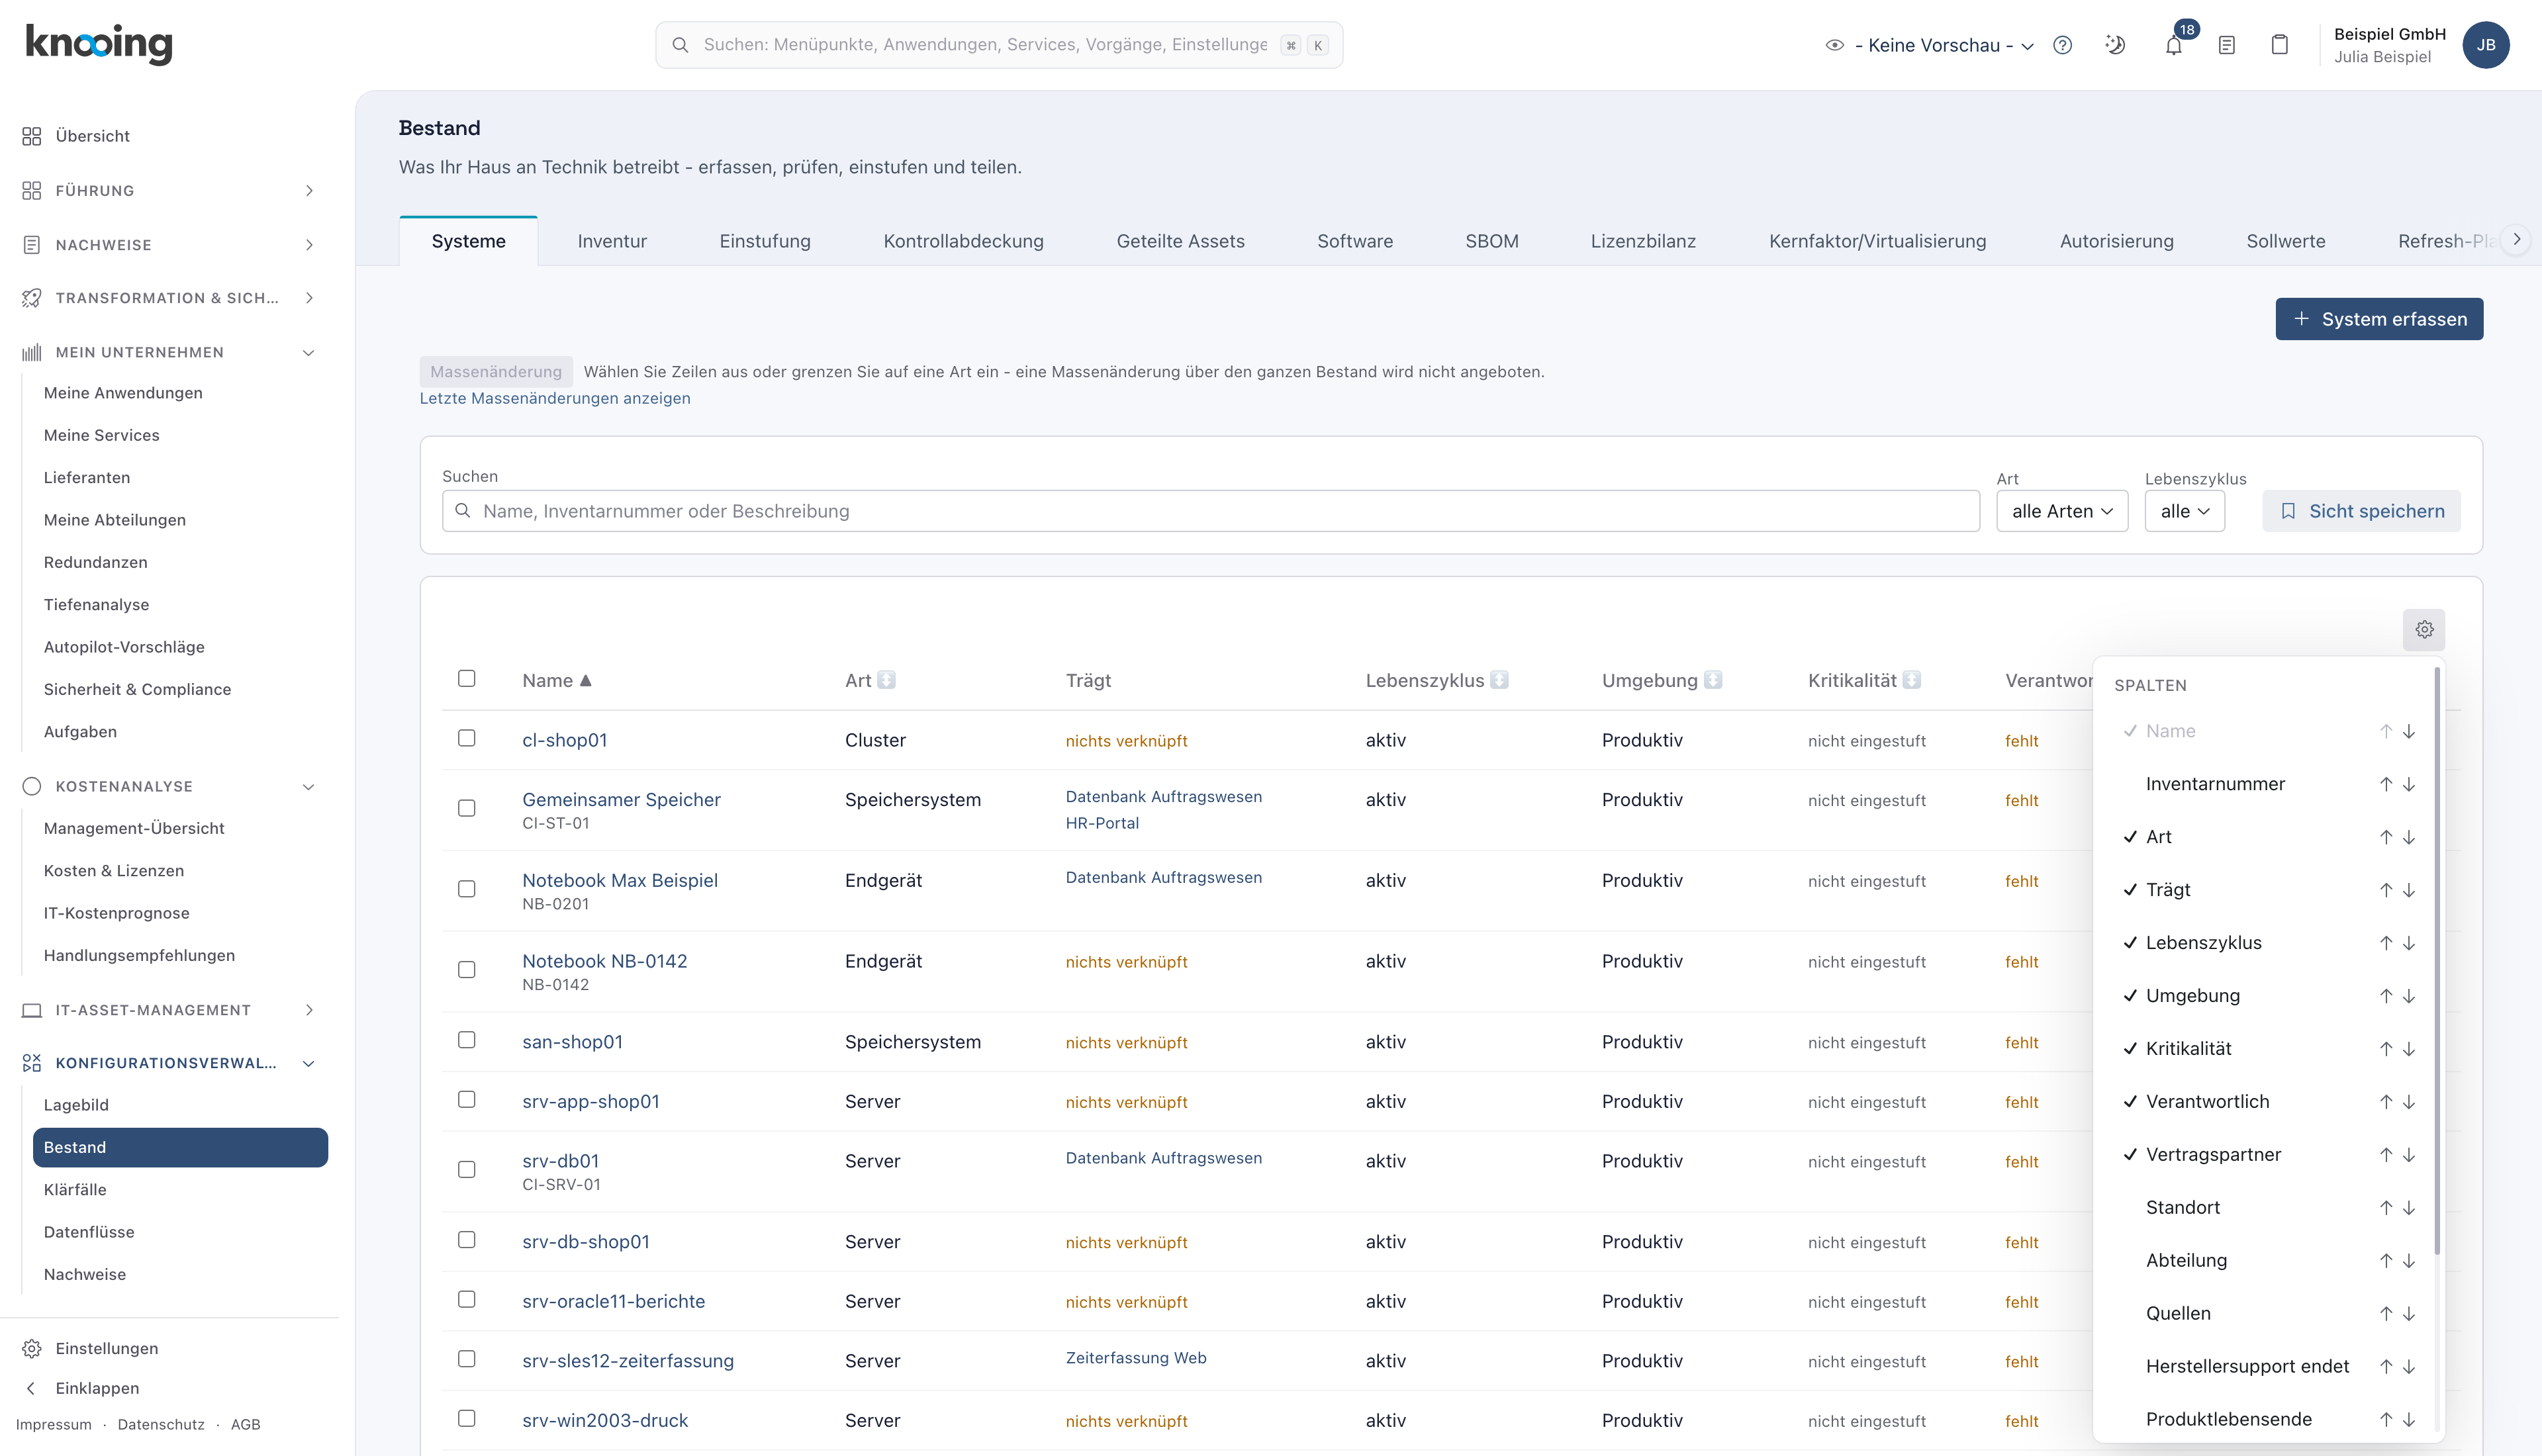Move Quellen column down arrow

coord(2409,1314)
